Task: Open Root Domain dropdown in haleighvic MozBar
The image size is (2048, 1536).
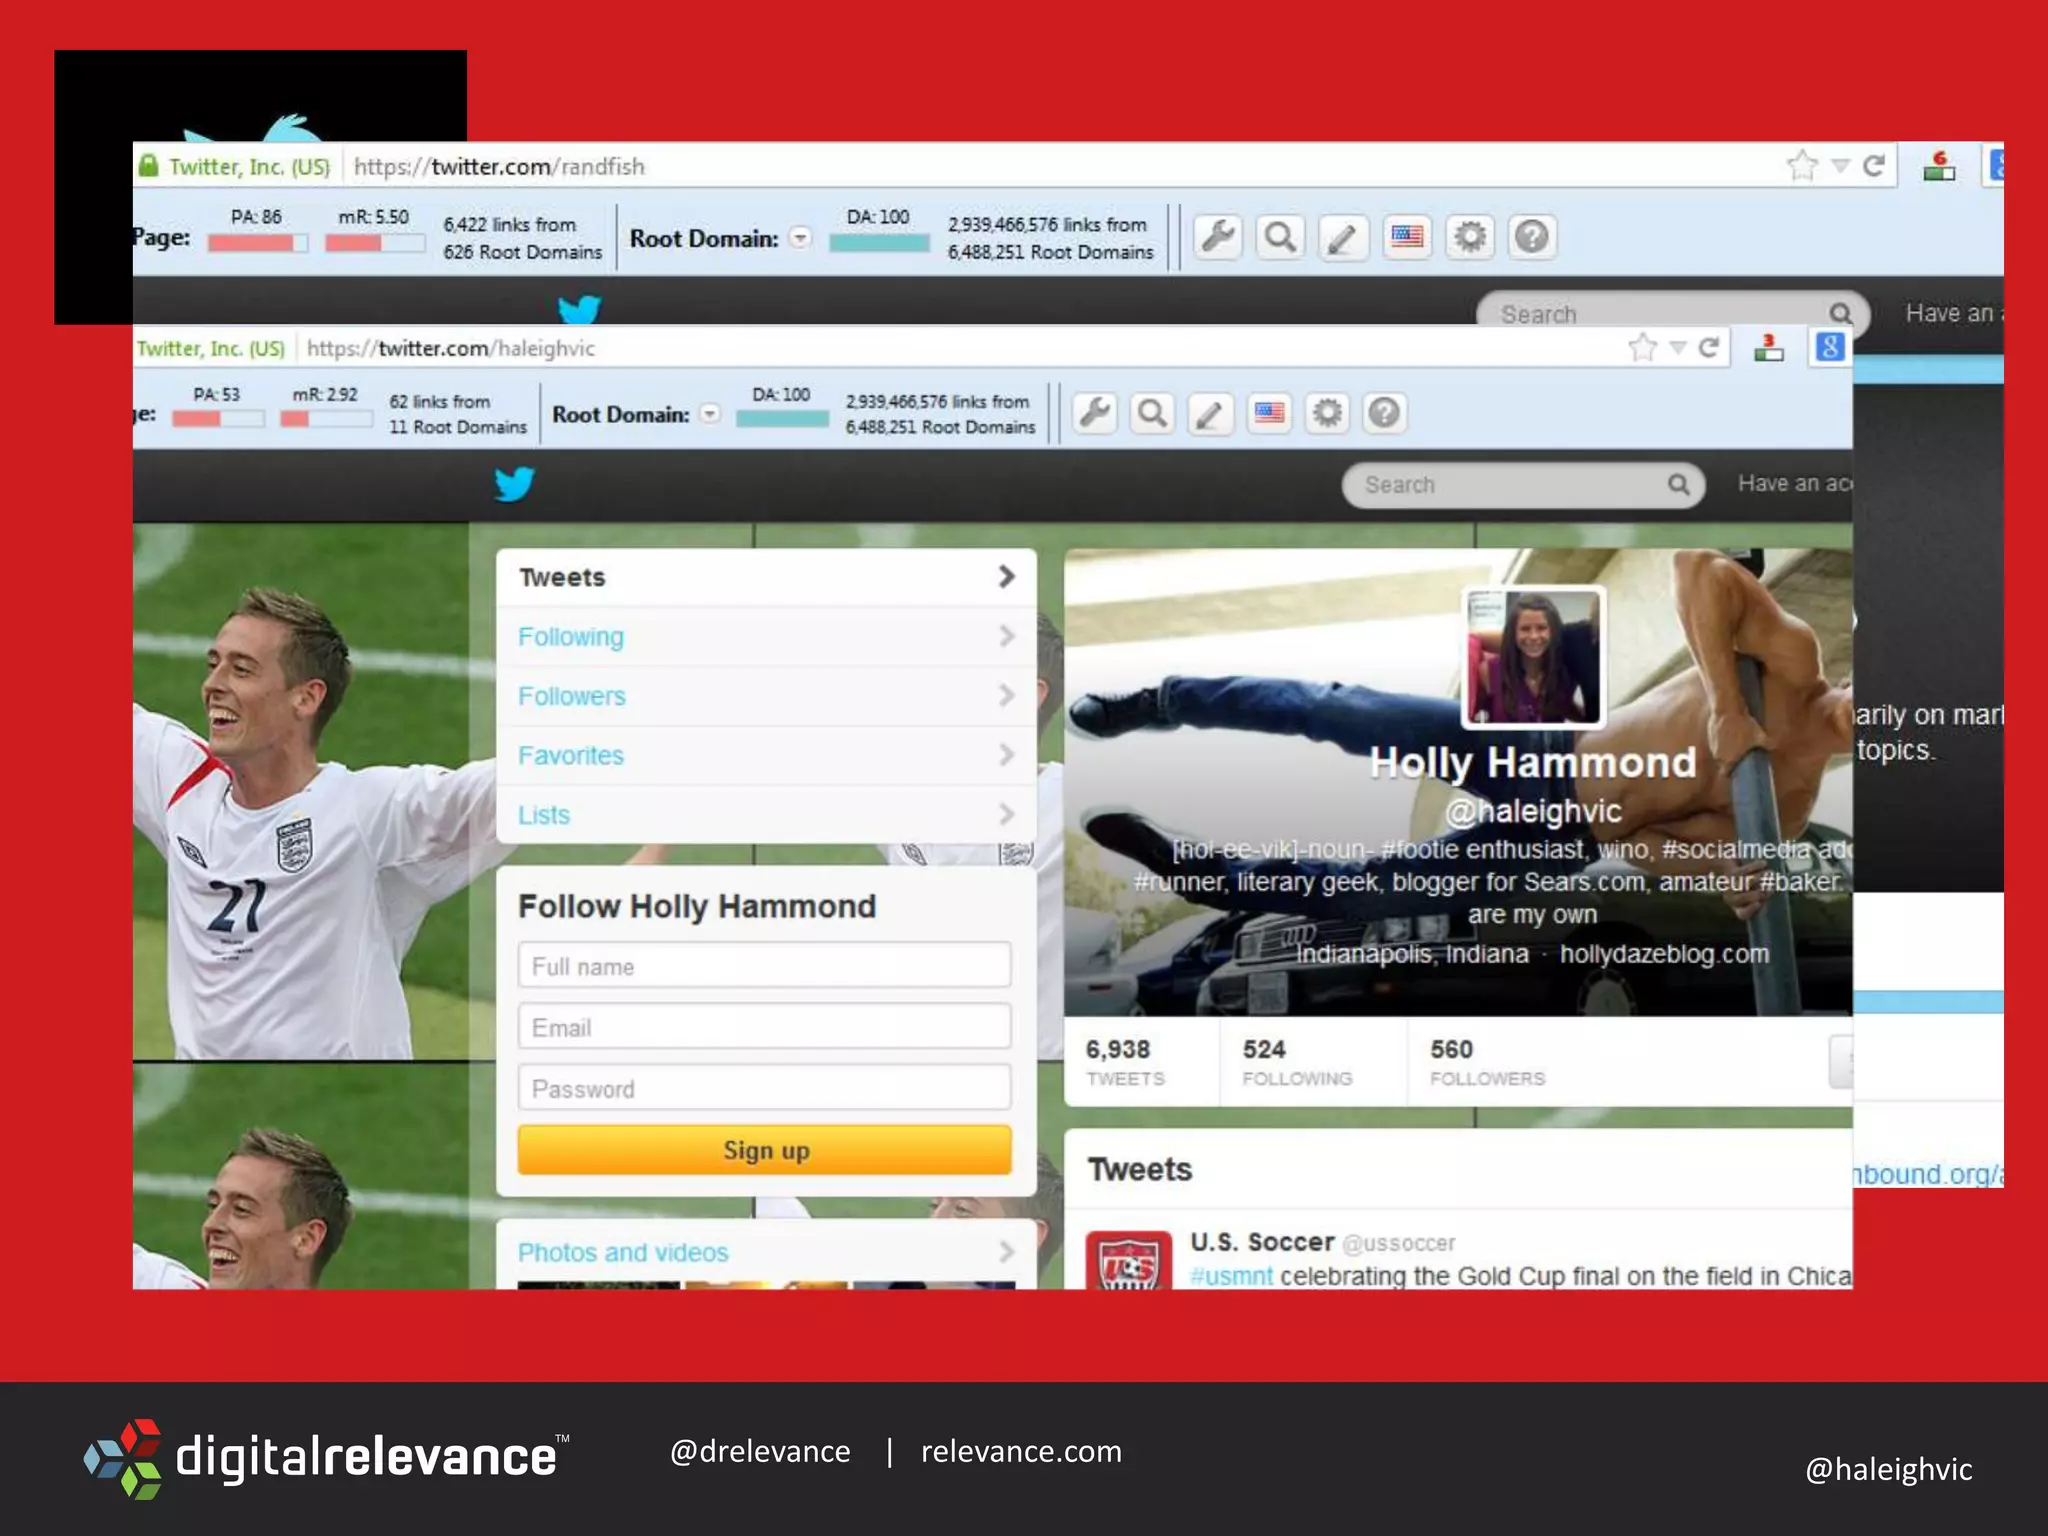Action: [x=709, y=414]
